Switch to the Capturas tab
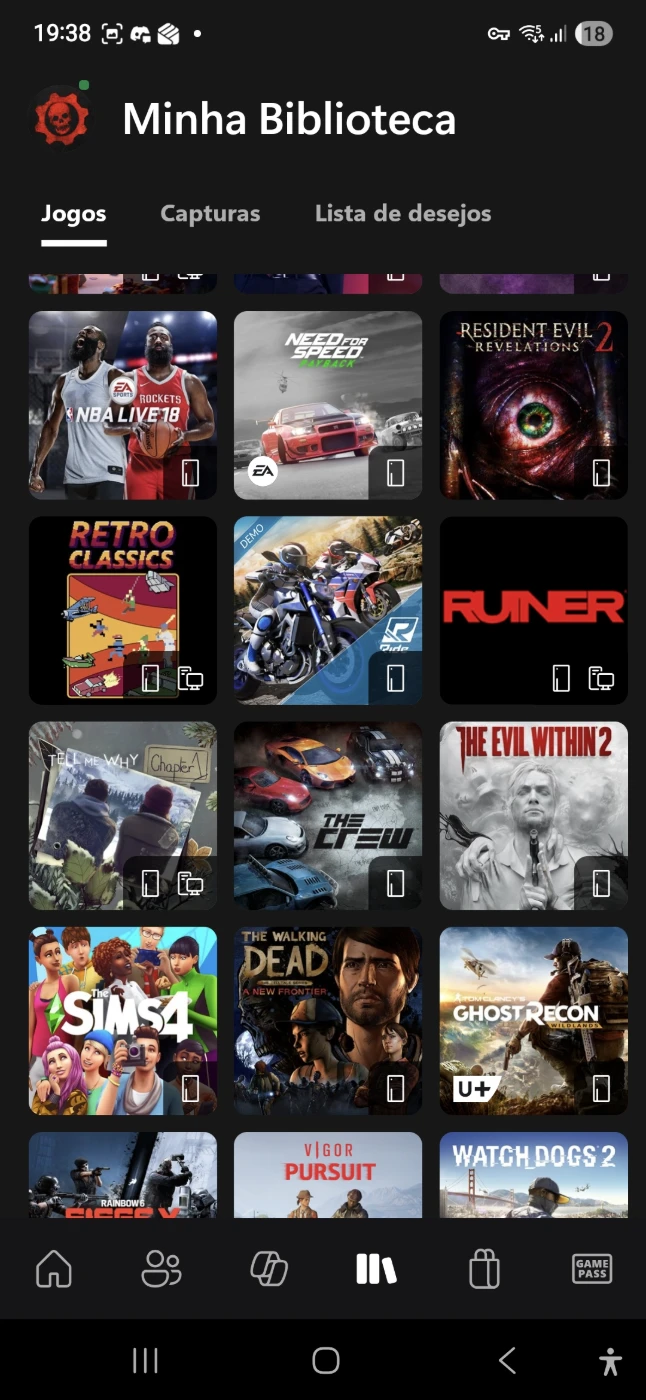This screenshot has width=646, height=1400. (210, 213)
